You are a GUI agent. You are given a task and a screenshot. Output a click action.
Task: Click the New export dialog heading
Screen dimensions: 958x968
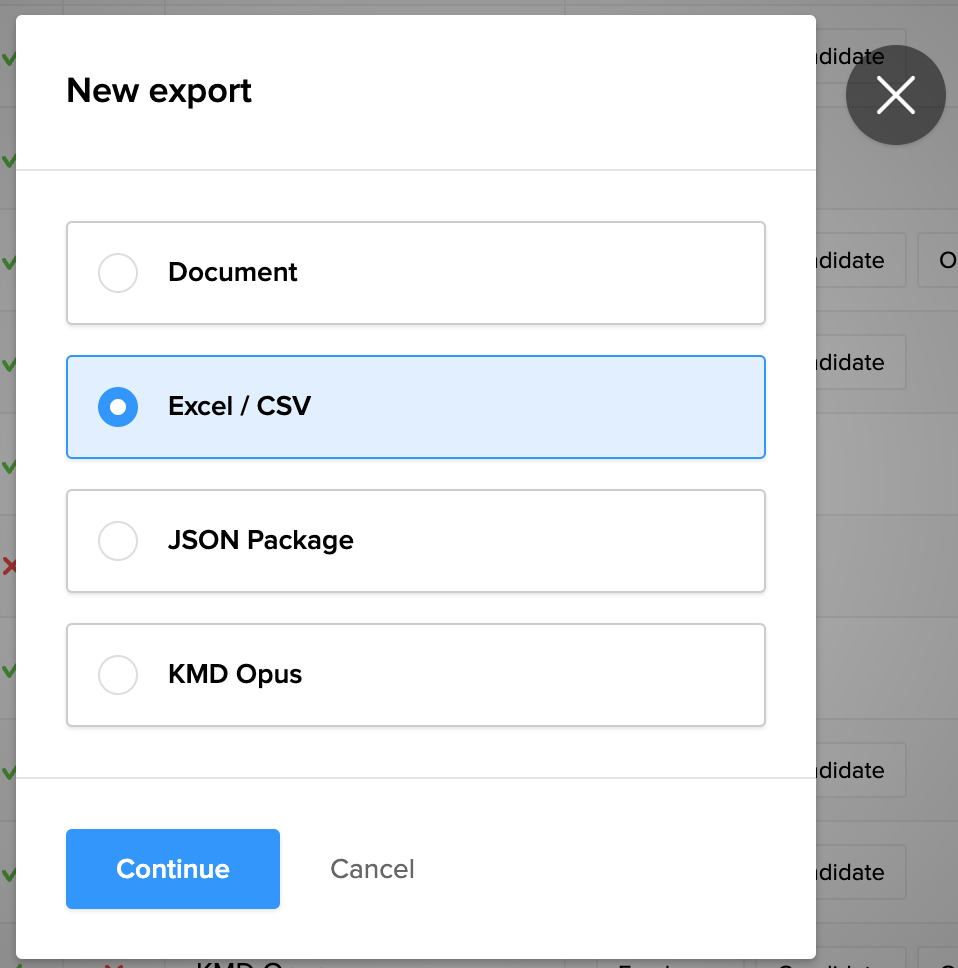tap(159, 91)
